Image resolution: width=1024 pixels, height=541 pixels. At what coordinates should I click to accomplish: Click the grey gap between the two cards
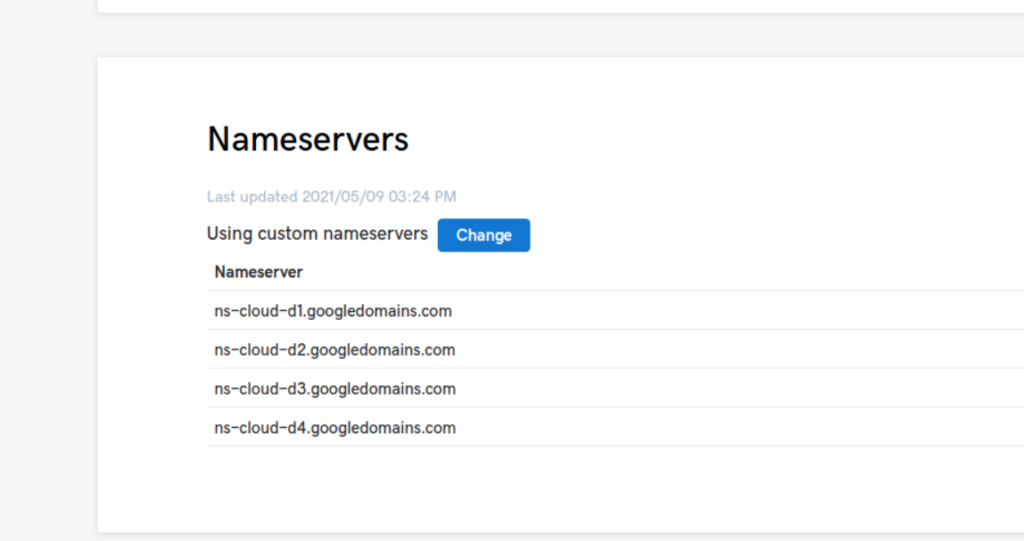[560, 35]
